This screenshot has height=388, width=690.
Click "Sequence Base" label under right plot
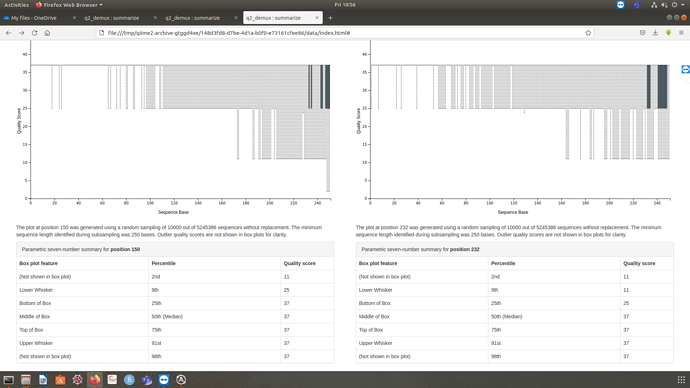pos(513,212)
